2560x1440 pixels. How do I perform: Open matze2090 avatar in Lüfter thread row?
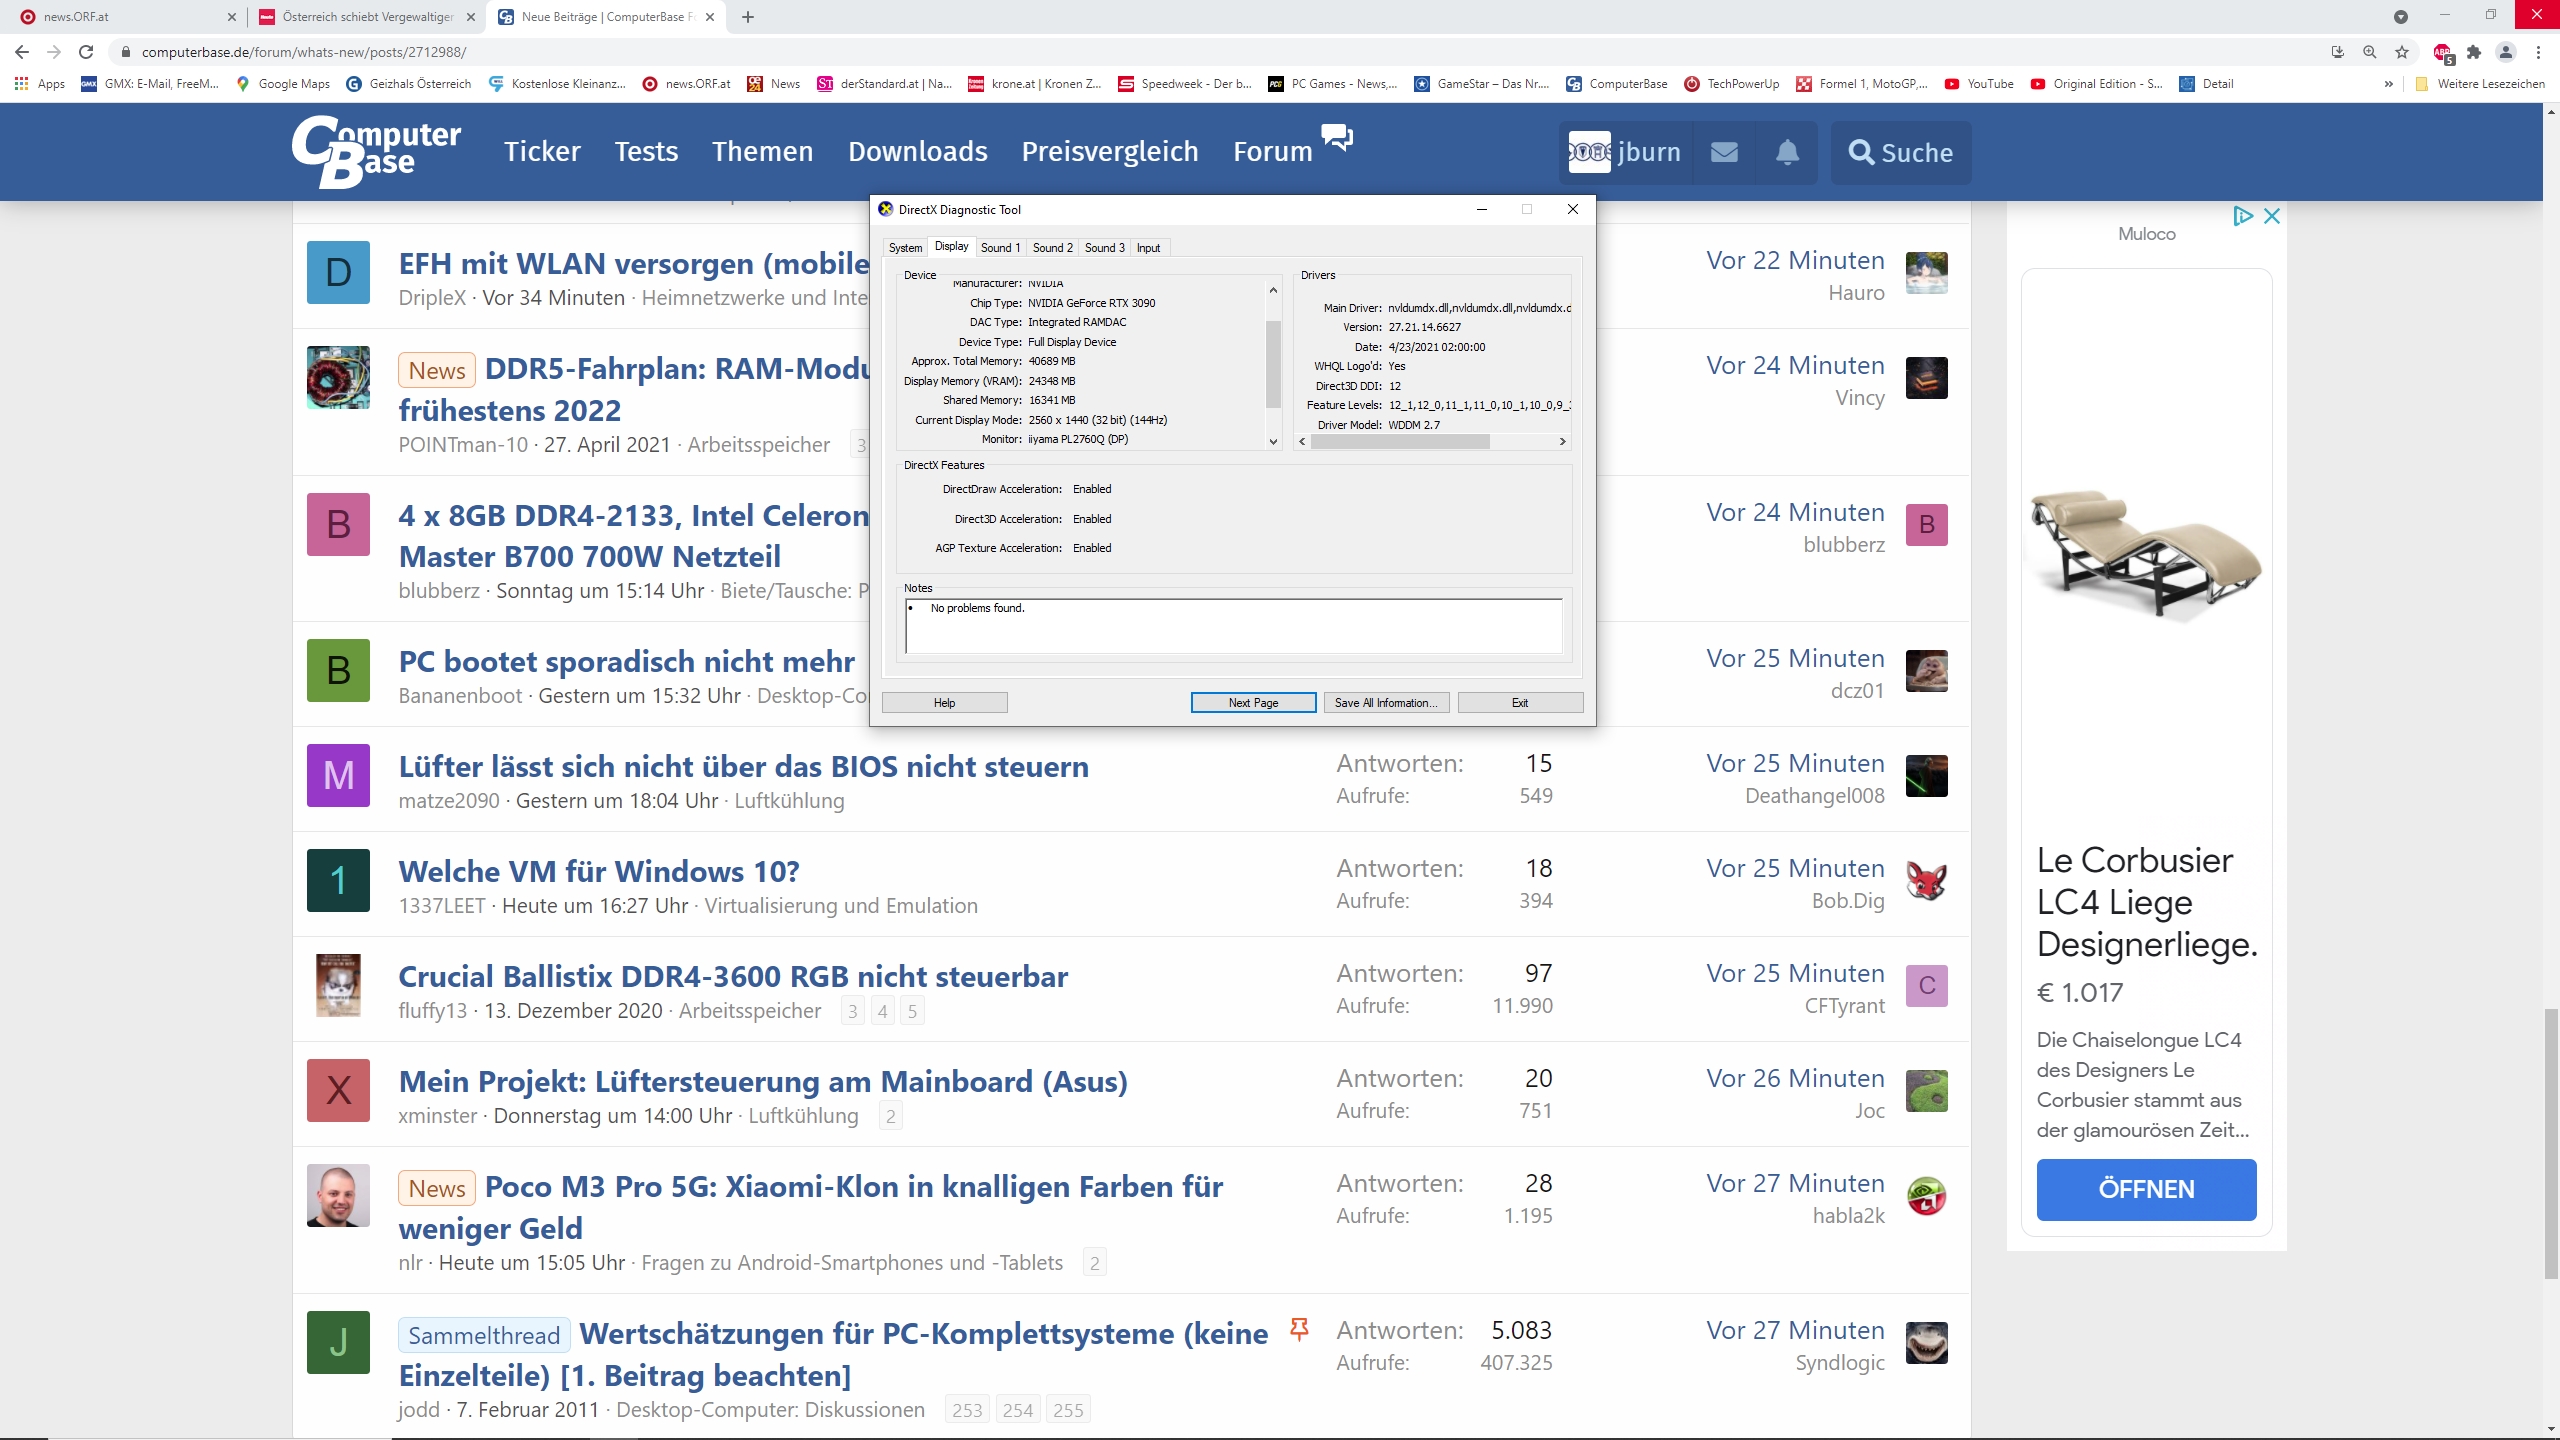coord(338,775)
